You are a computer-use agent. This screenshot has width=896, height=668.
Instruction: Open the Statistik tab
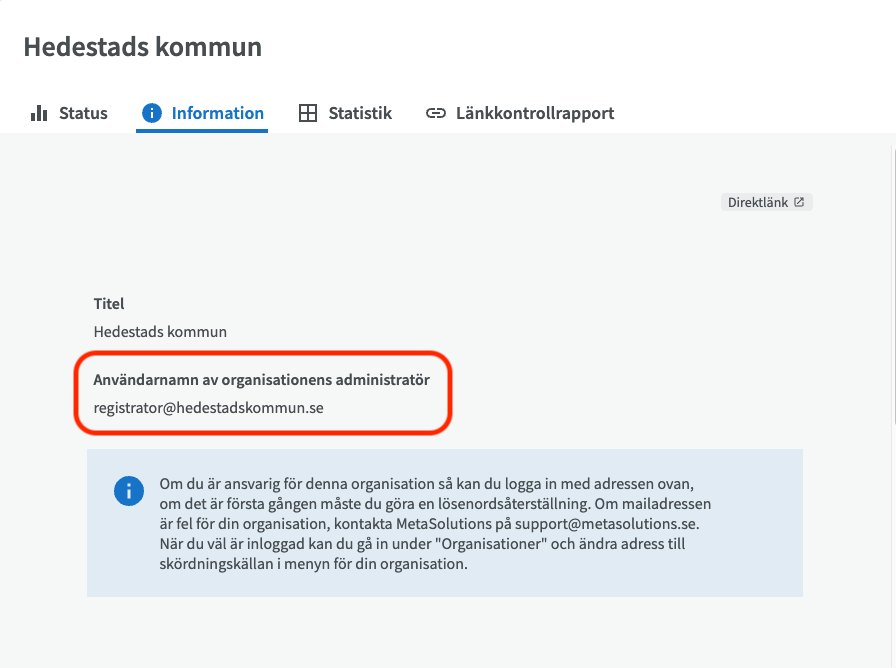click(345, 113)
